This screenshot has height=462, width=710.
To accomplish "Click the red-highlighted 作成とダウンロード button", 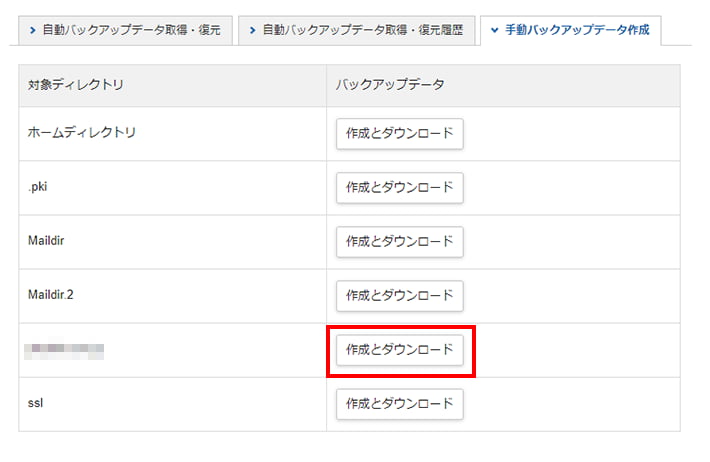I will click(399, 350).
